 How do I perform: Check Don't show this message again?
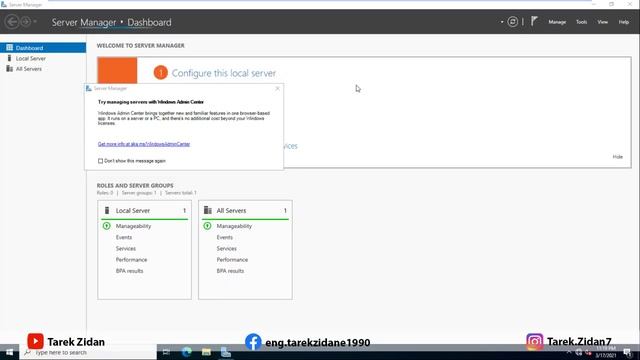pyautogui.click(x=100, y=161)
